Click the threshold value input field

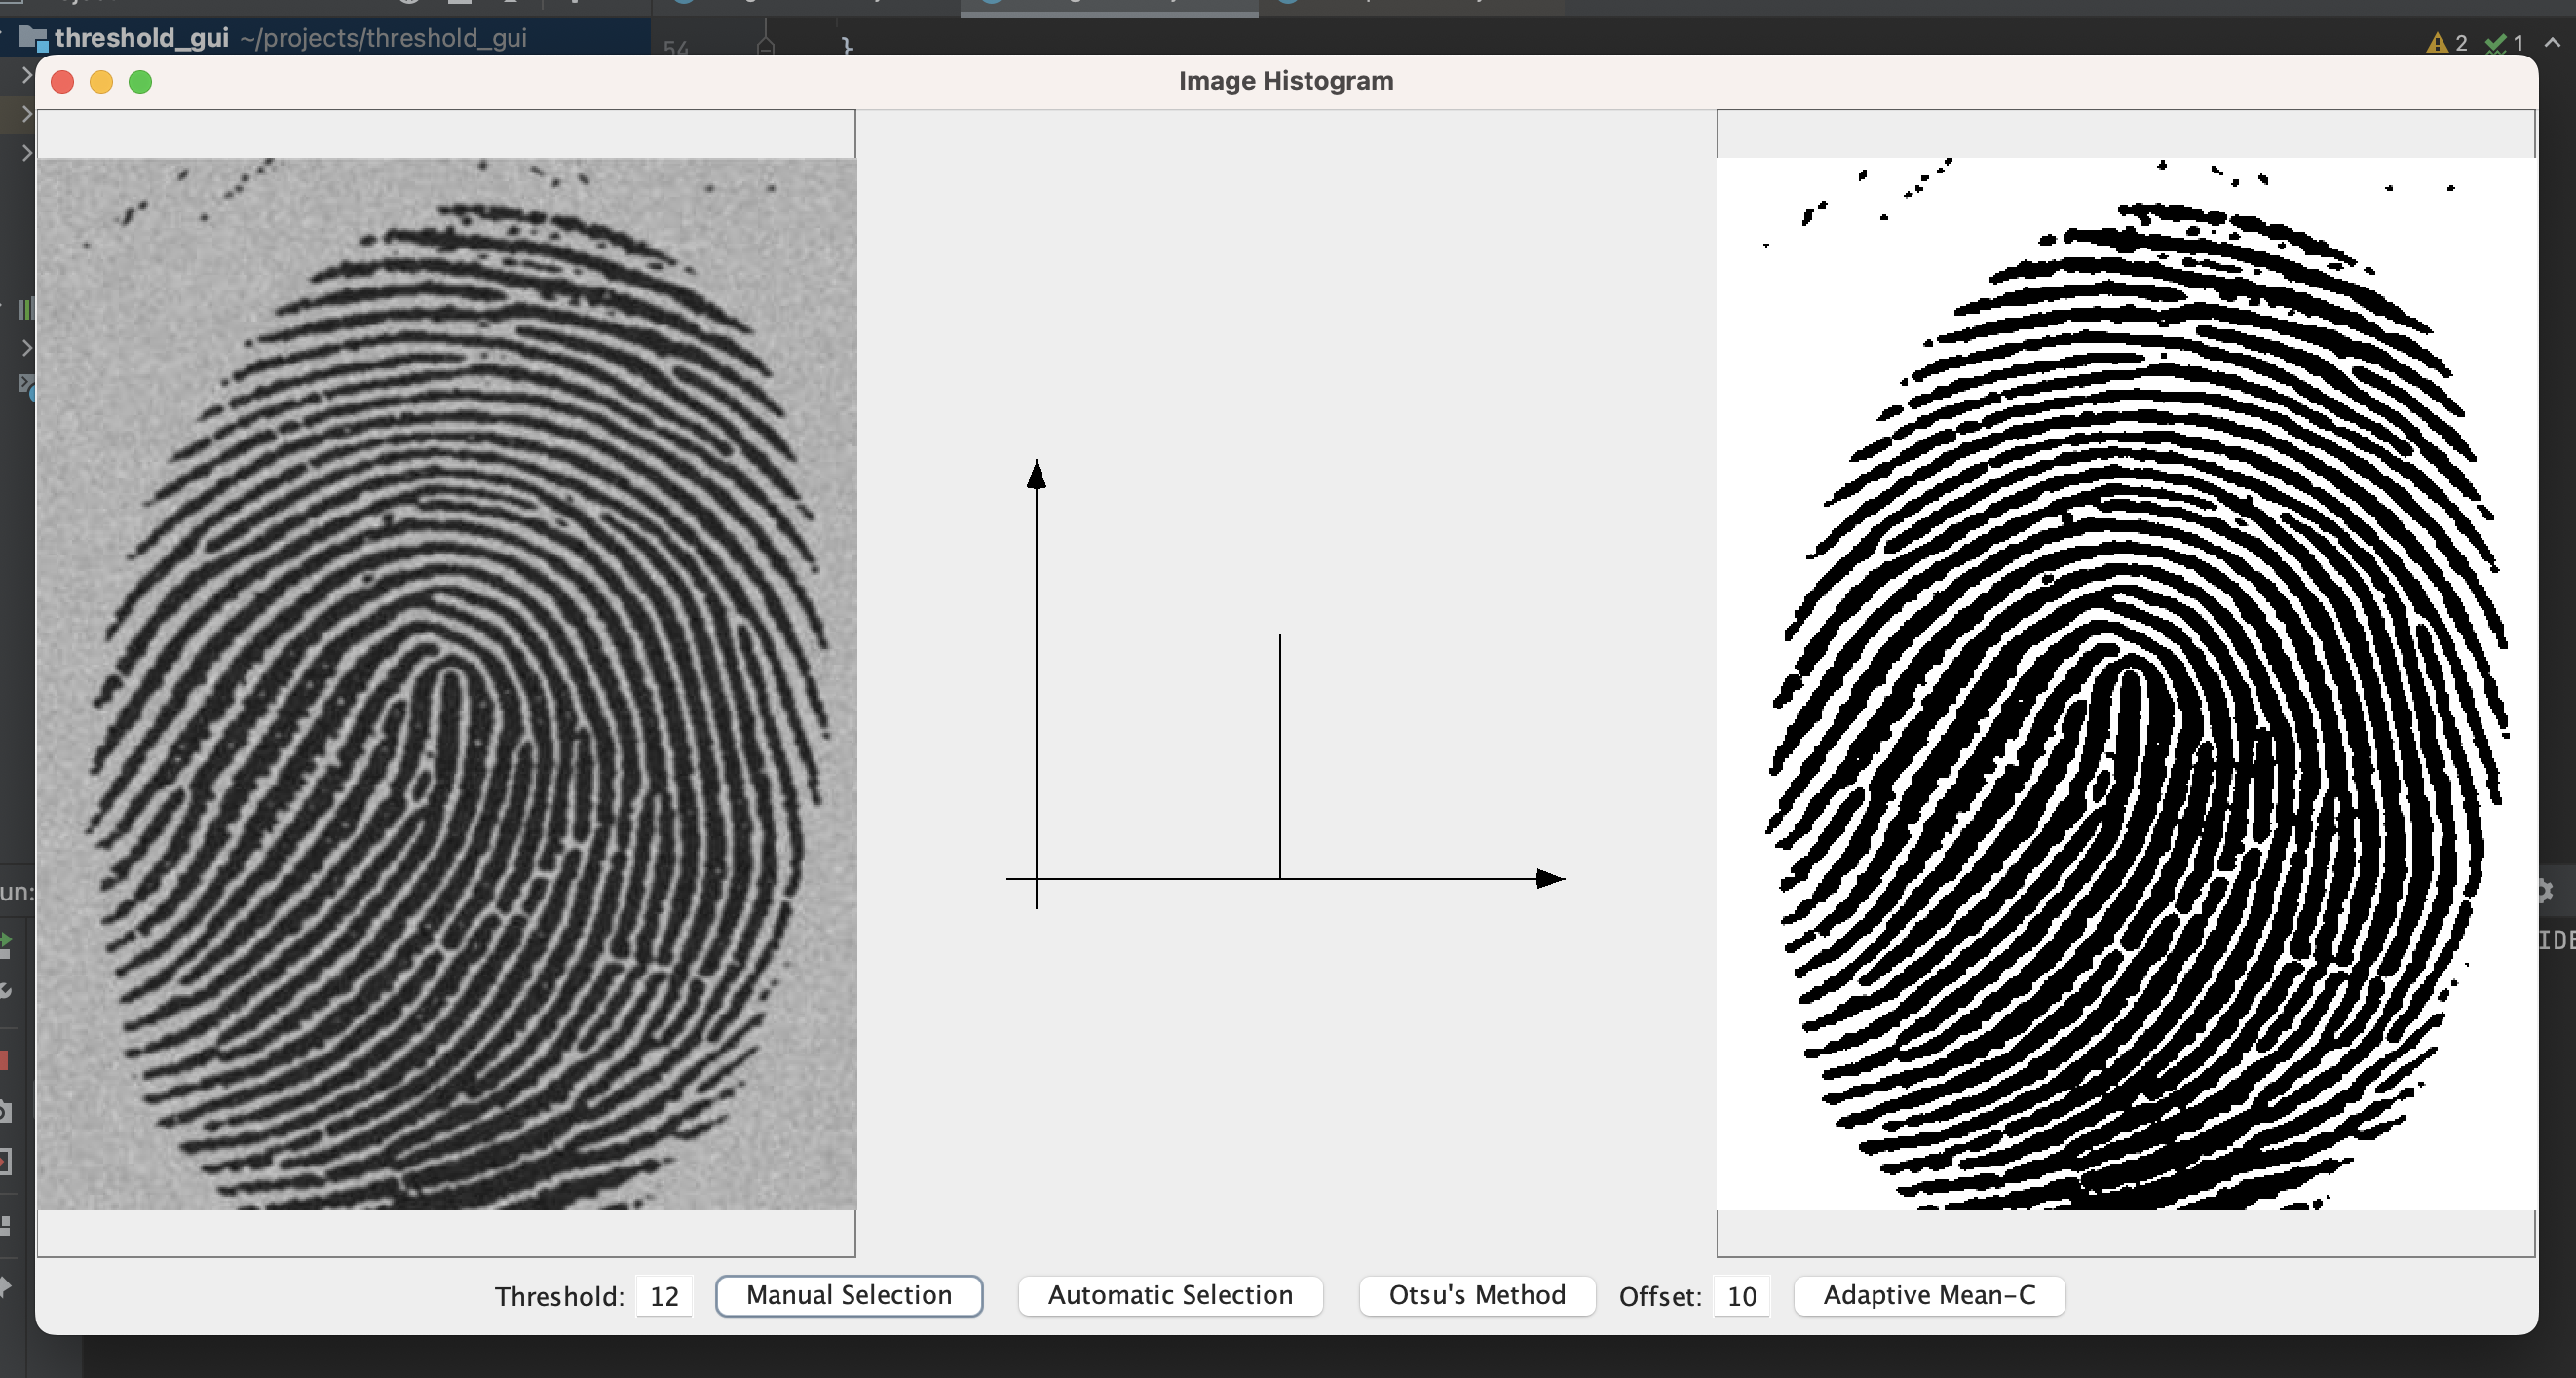pos(664,1294)
